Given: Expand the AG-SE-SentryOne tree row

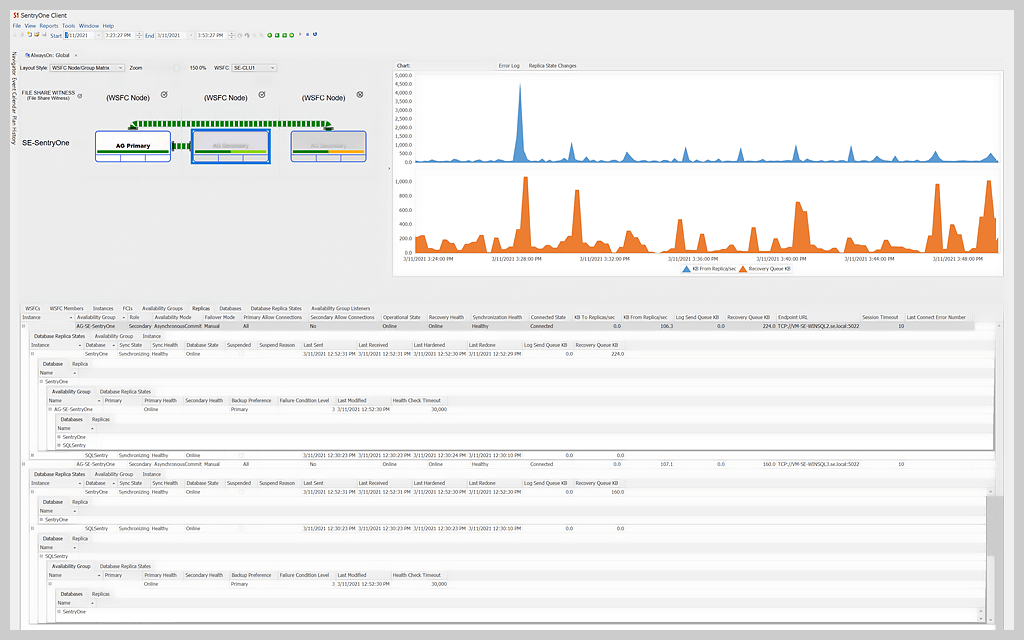Looking at the screenshot, I should [x=50, y=409].
